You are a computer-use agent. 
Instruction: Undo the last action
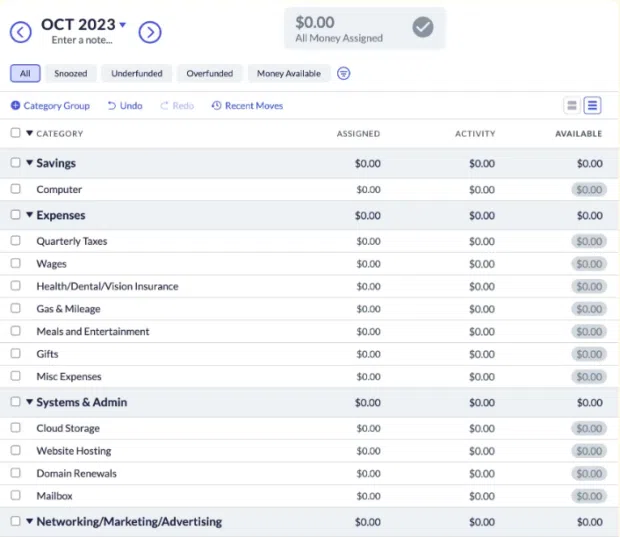point(125,106)
